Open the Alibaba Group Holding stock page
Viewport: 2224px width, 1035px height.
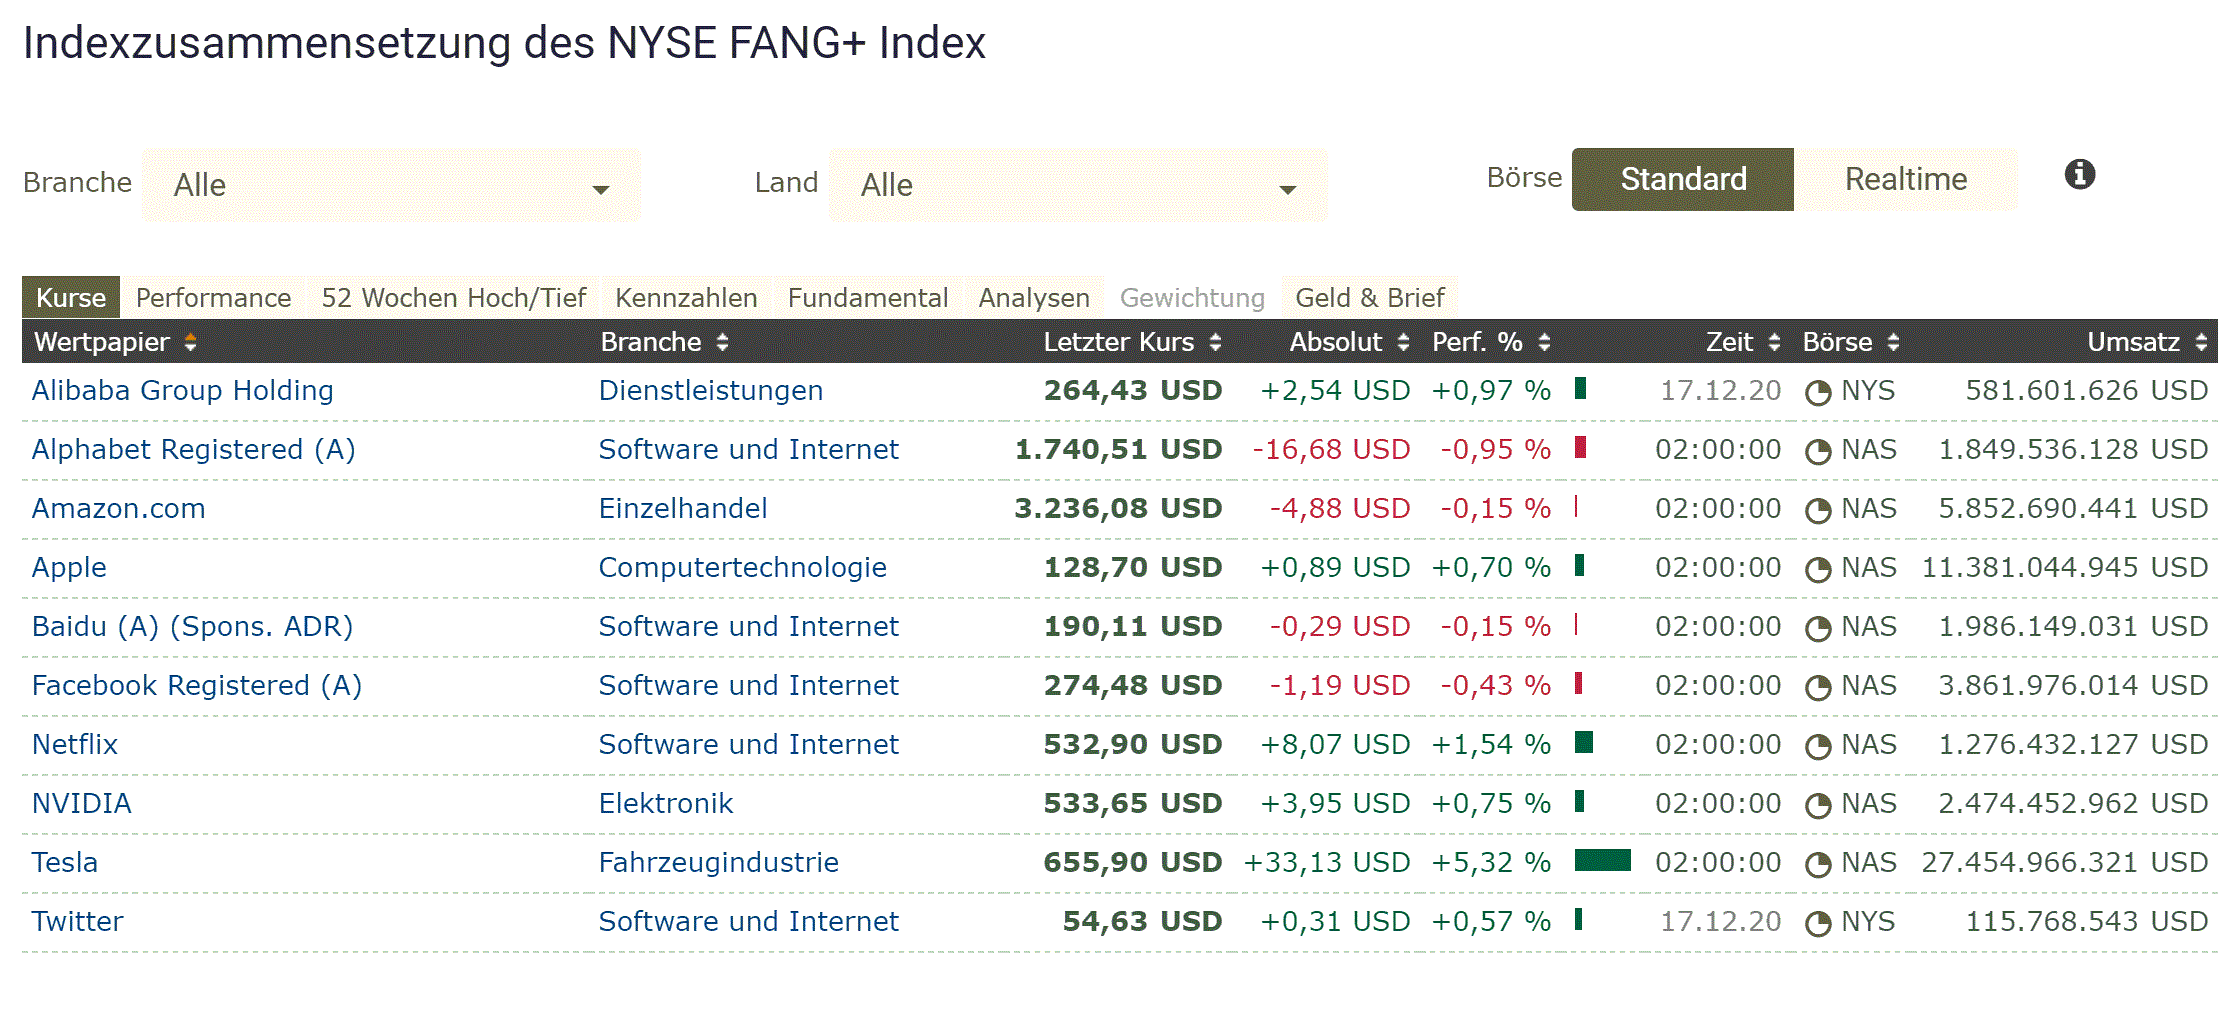coord(182,390)
